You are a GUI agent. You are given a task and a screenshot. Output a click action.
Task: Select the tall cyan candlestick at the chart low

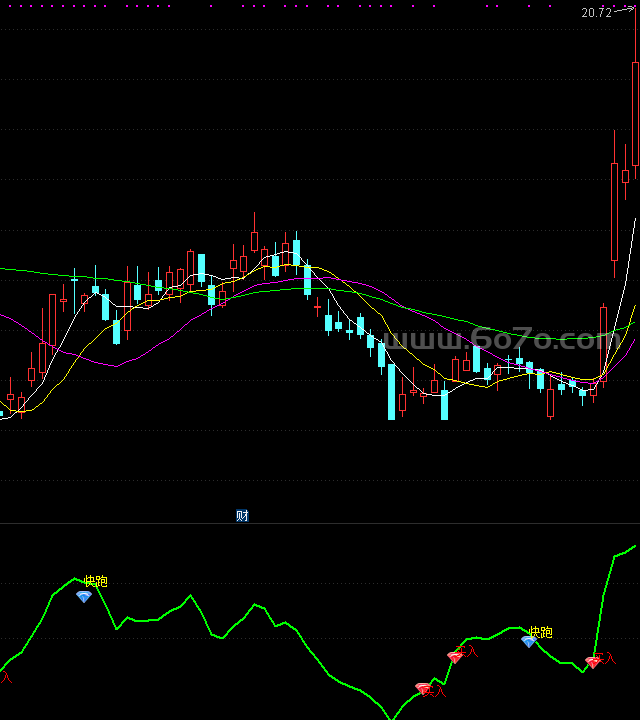tap(391, 395)
